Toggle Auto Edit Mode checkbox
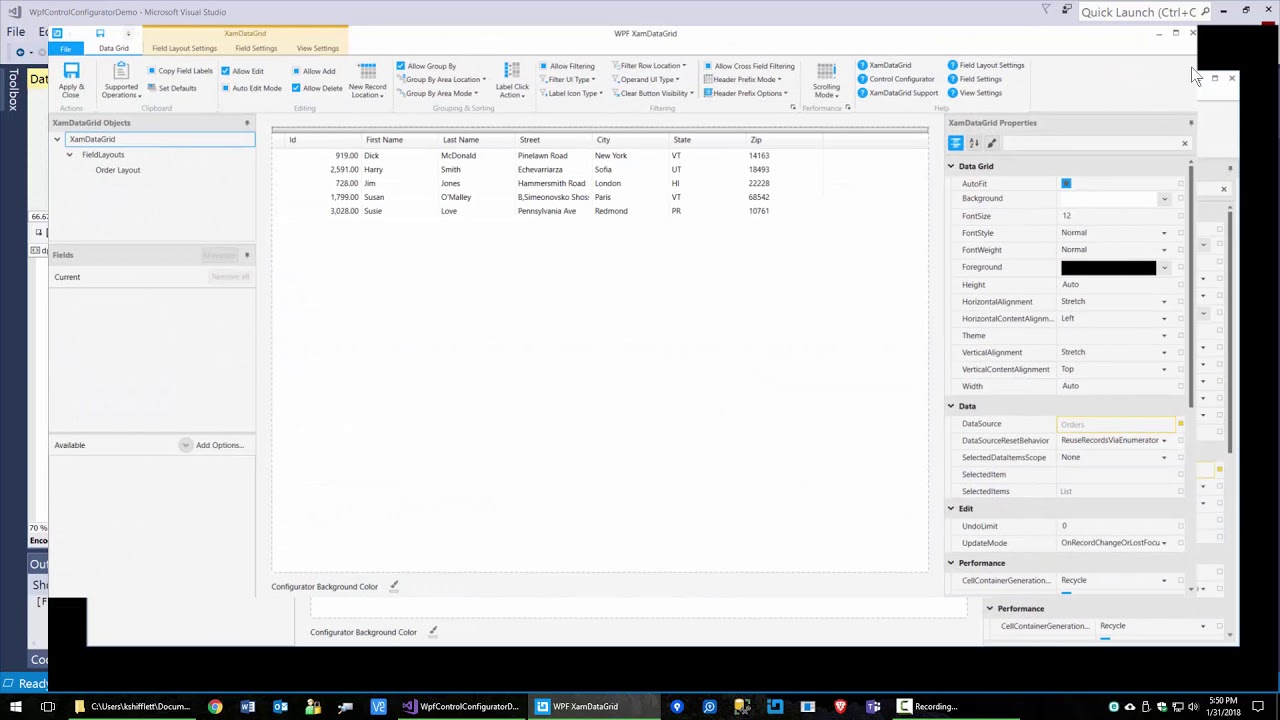Image resolution: width=1280 pixels, height=720 pixels. 225,88
